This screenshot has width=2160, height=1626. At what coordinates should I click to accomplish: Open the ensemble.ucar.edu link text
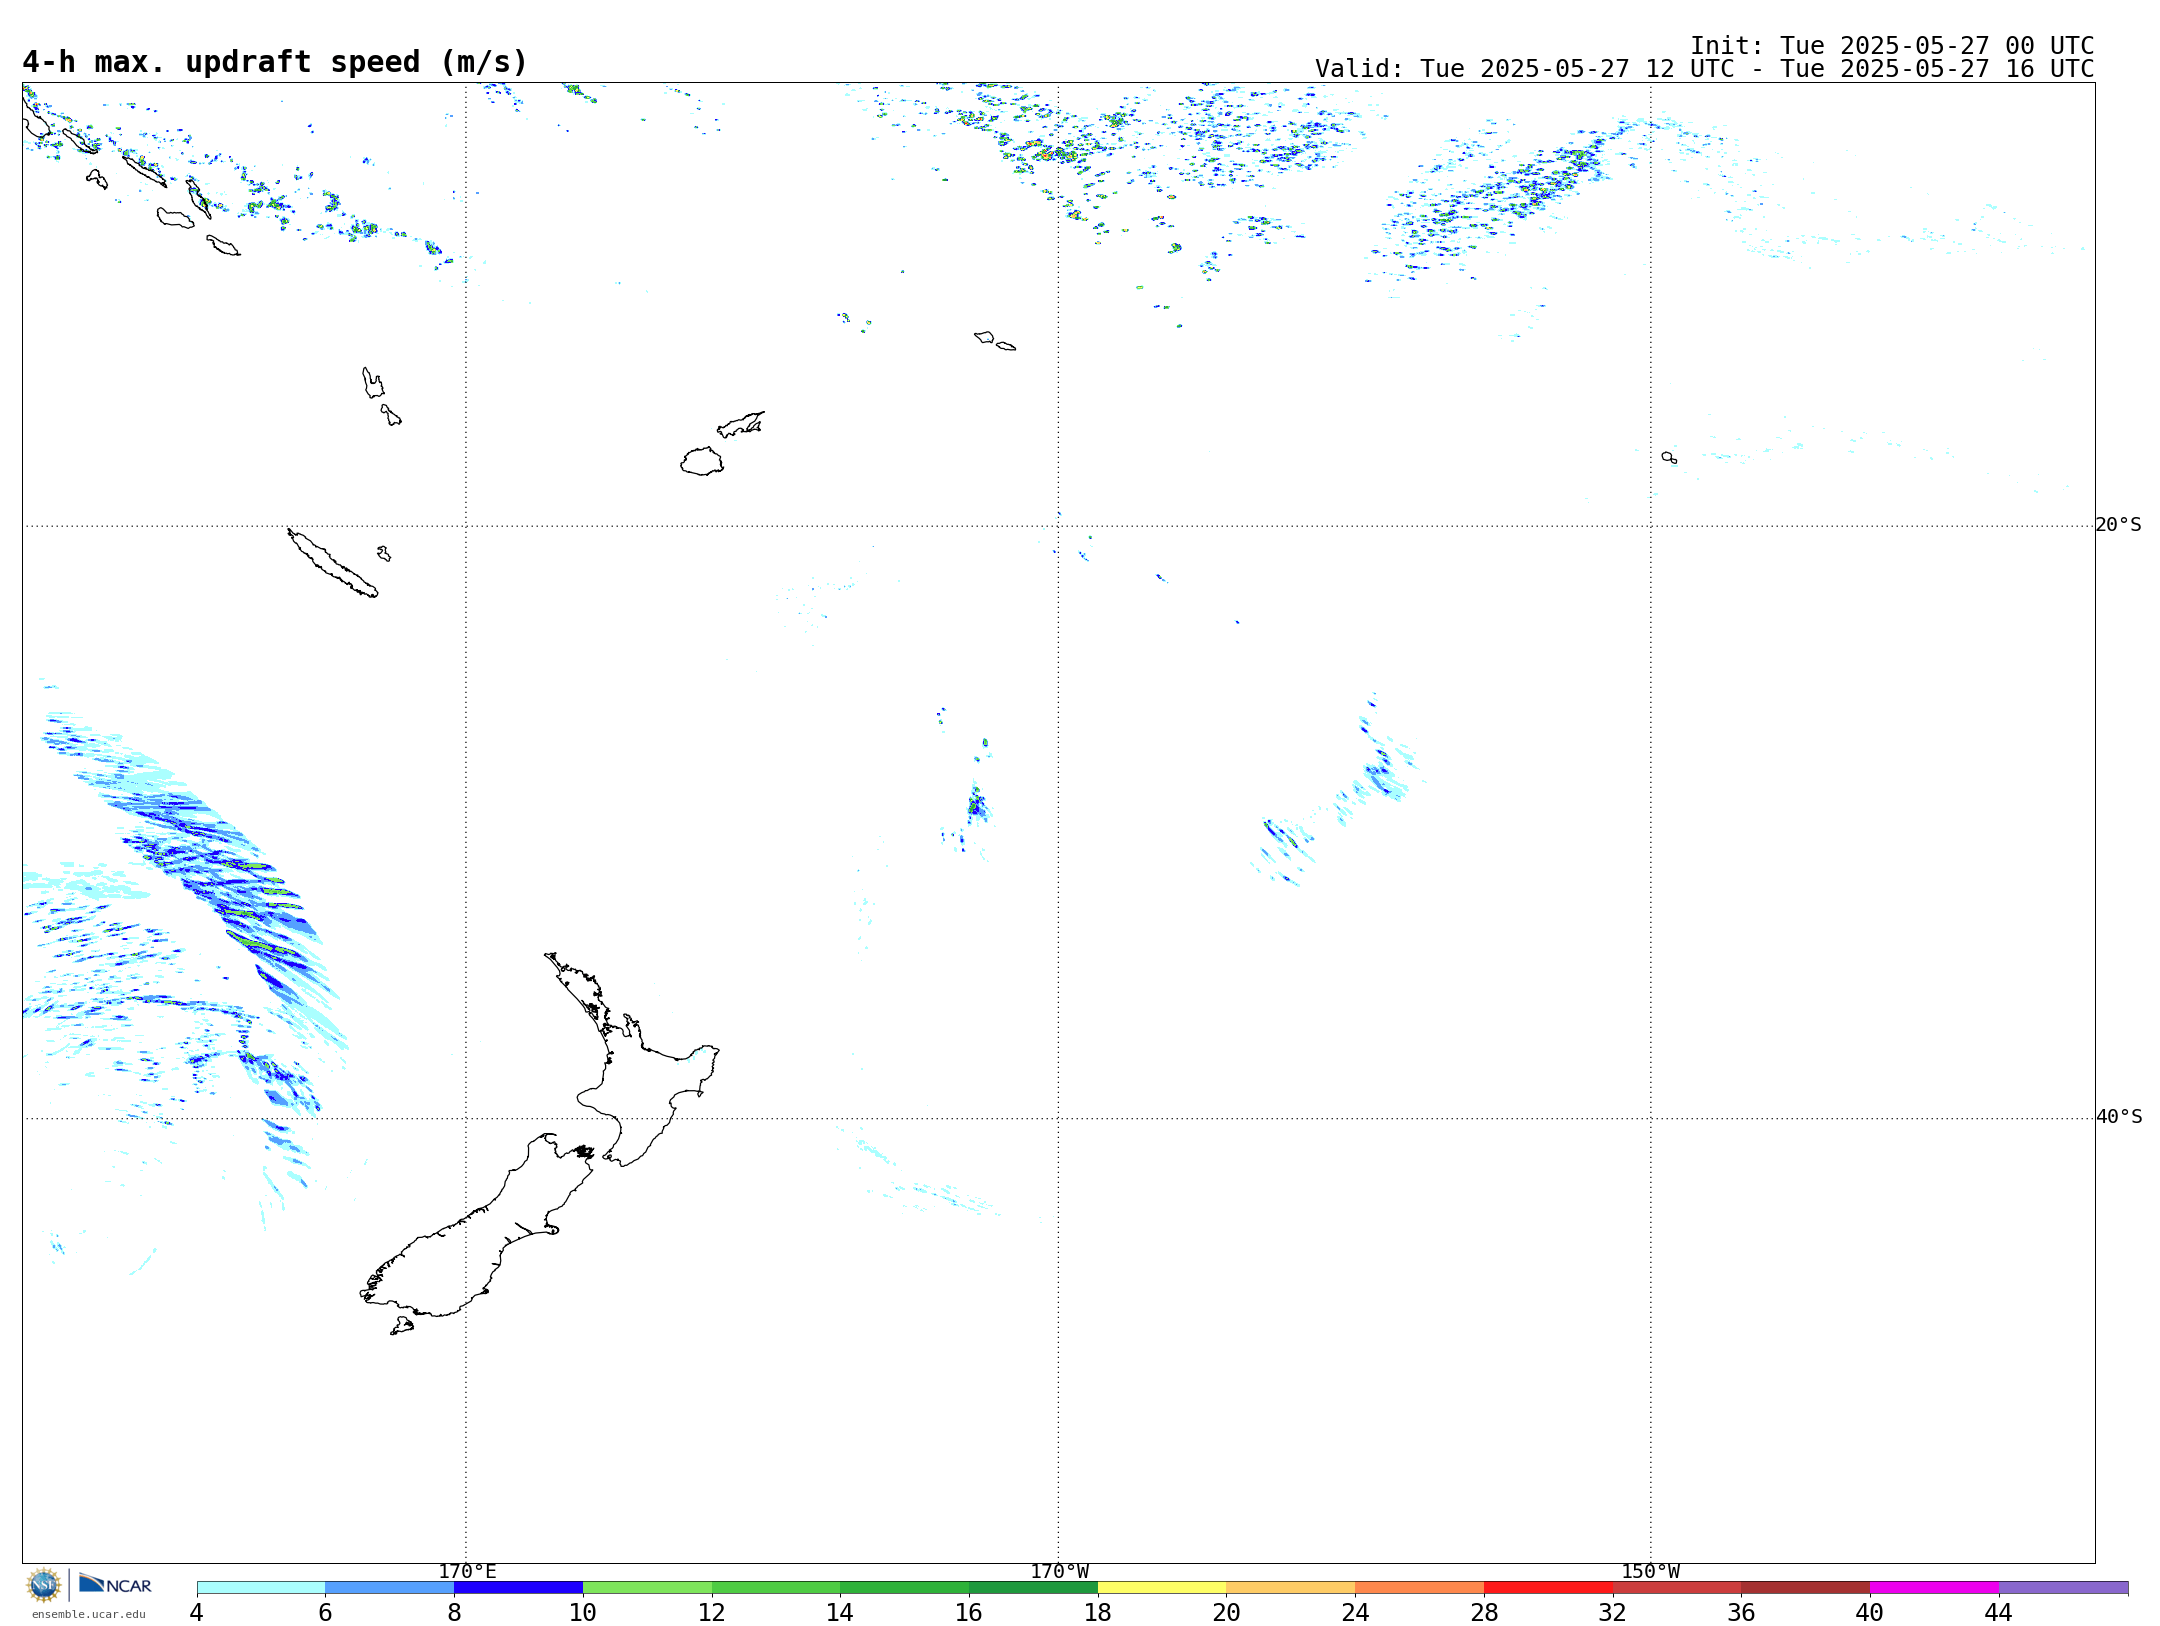(88, 1614)
